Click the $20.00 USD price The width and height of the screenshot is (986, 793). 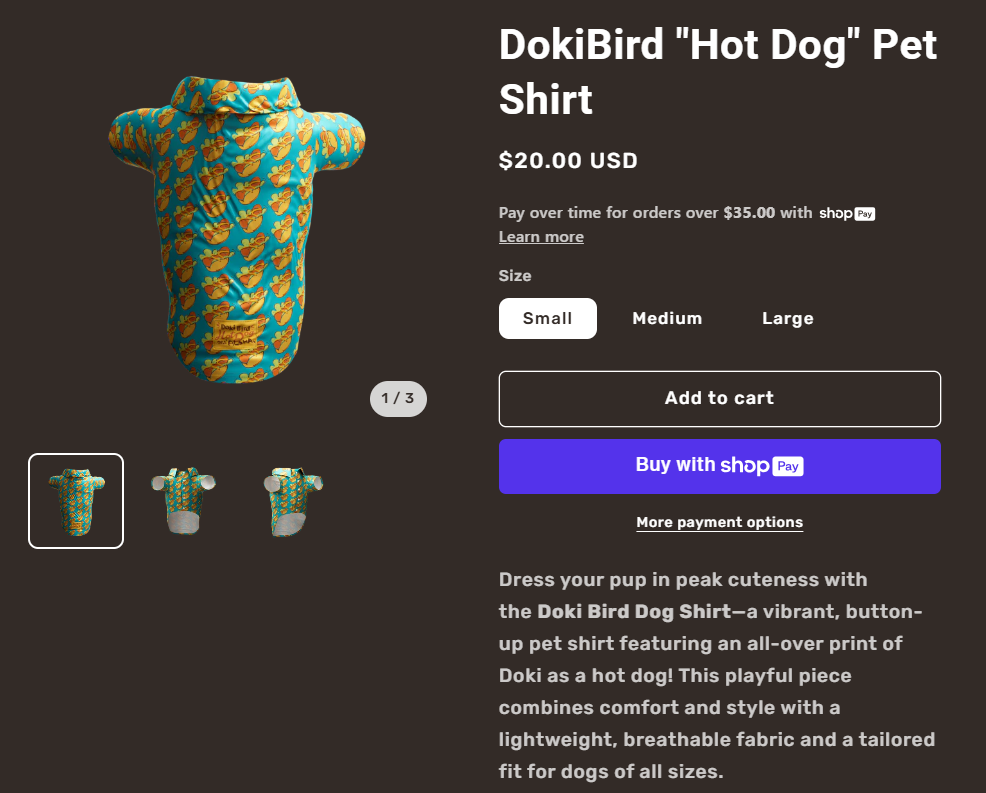pos(568,161)
